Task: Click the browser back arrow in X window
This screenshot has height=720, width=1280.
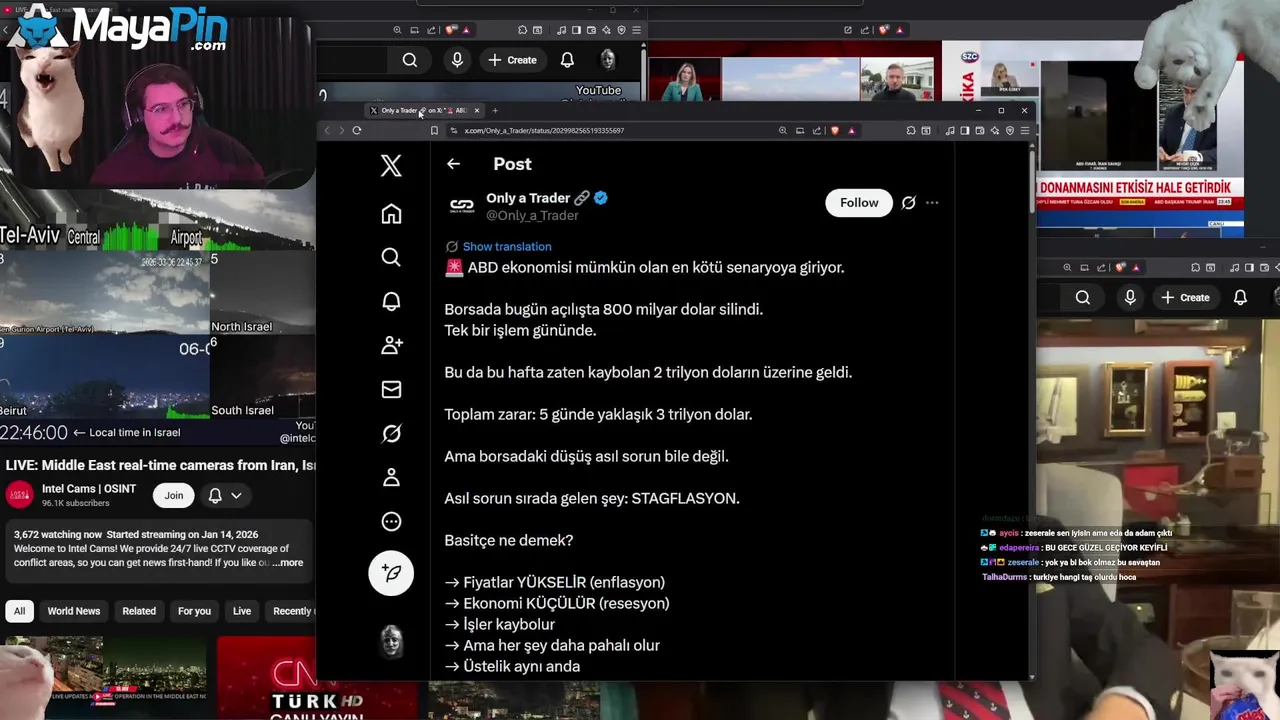Action: click(327, 130)
